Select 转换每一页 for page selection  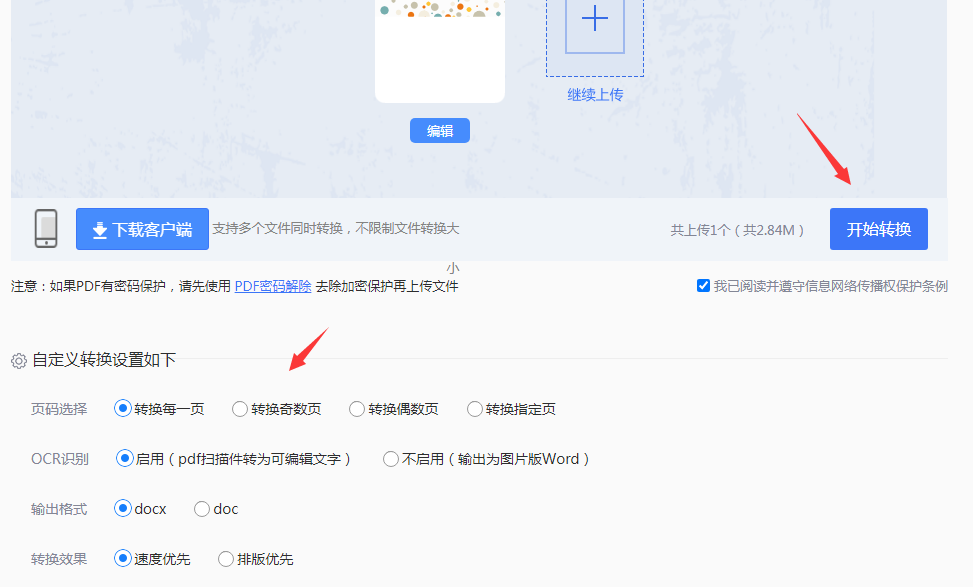click(x=122, y=408)
